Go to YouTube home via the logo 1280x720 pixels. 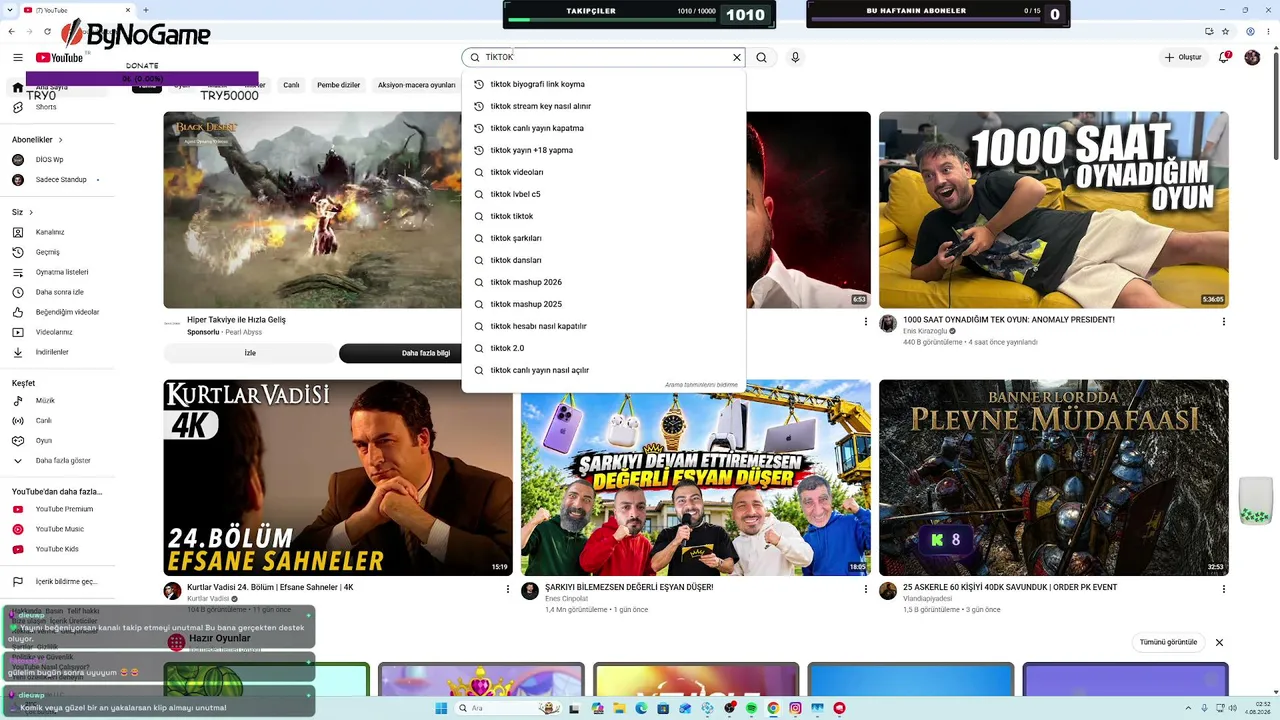[60, 58]
